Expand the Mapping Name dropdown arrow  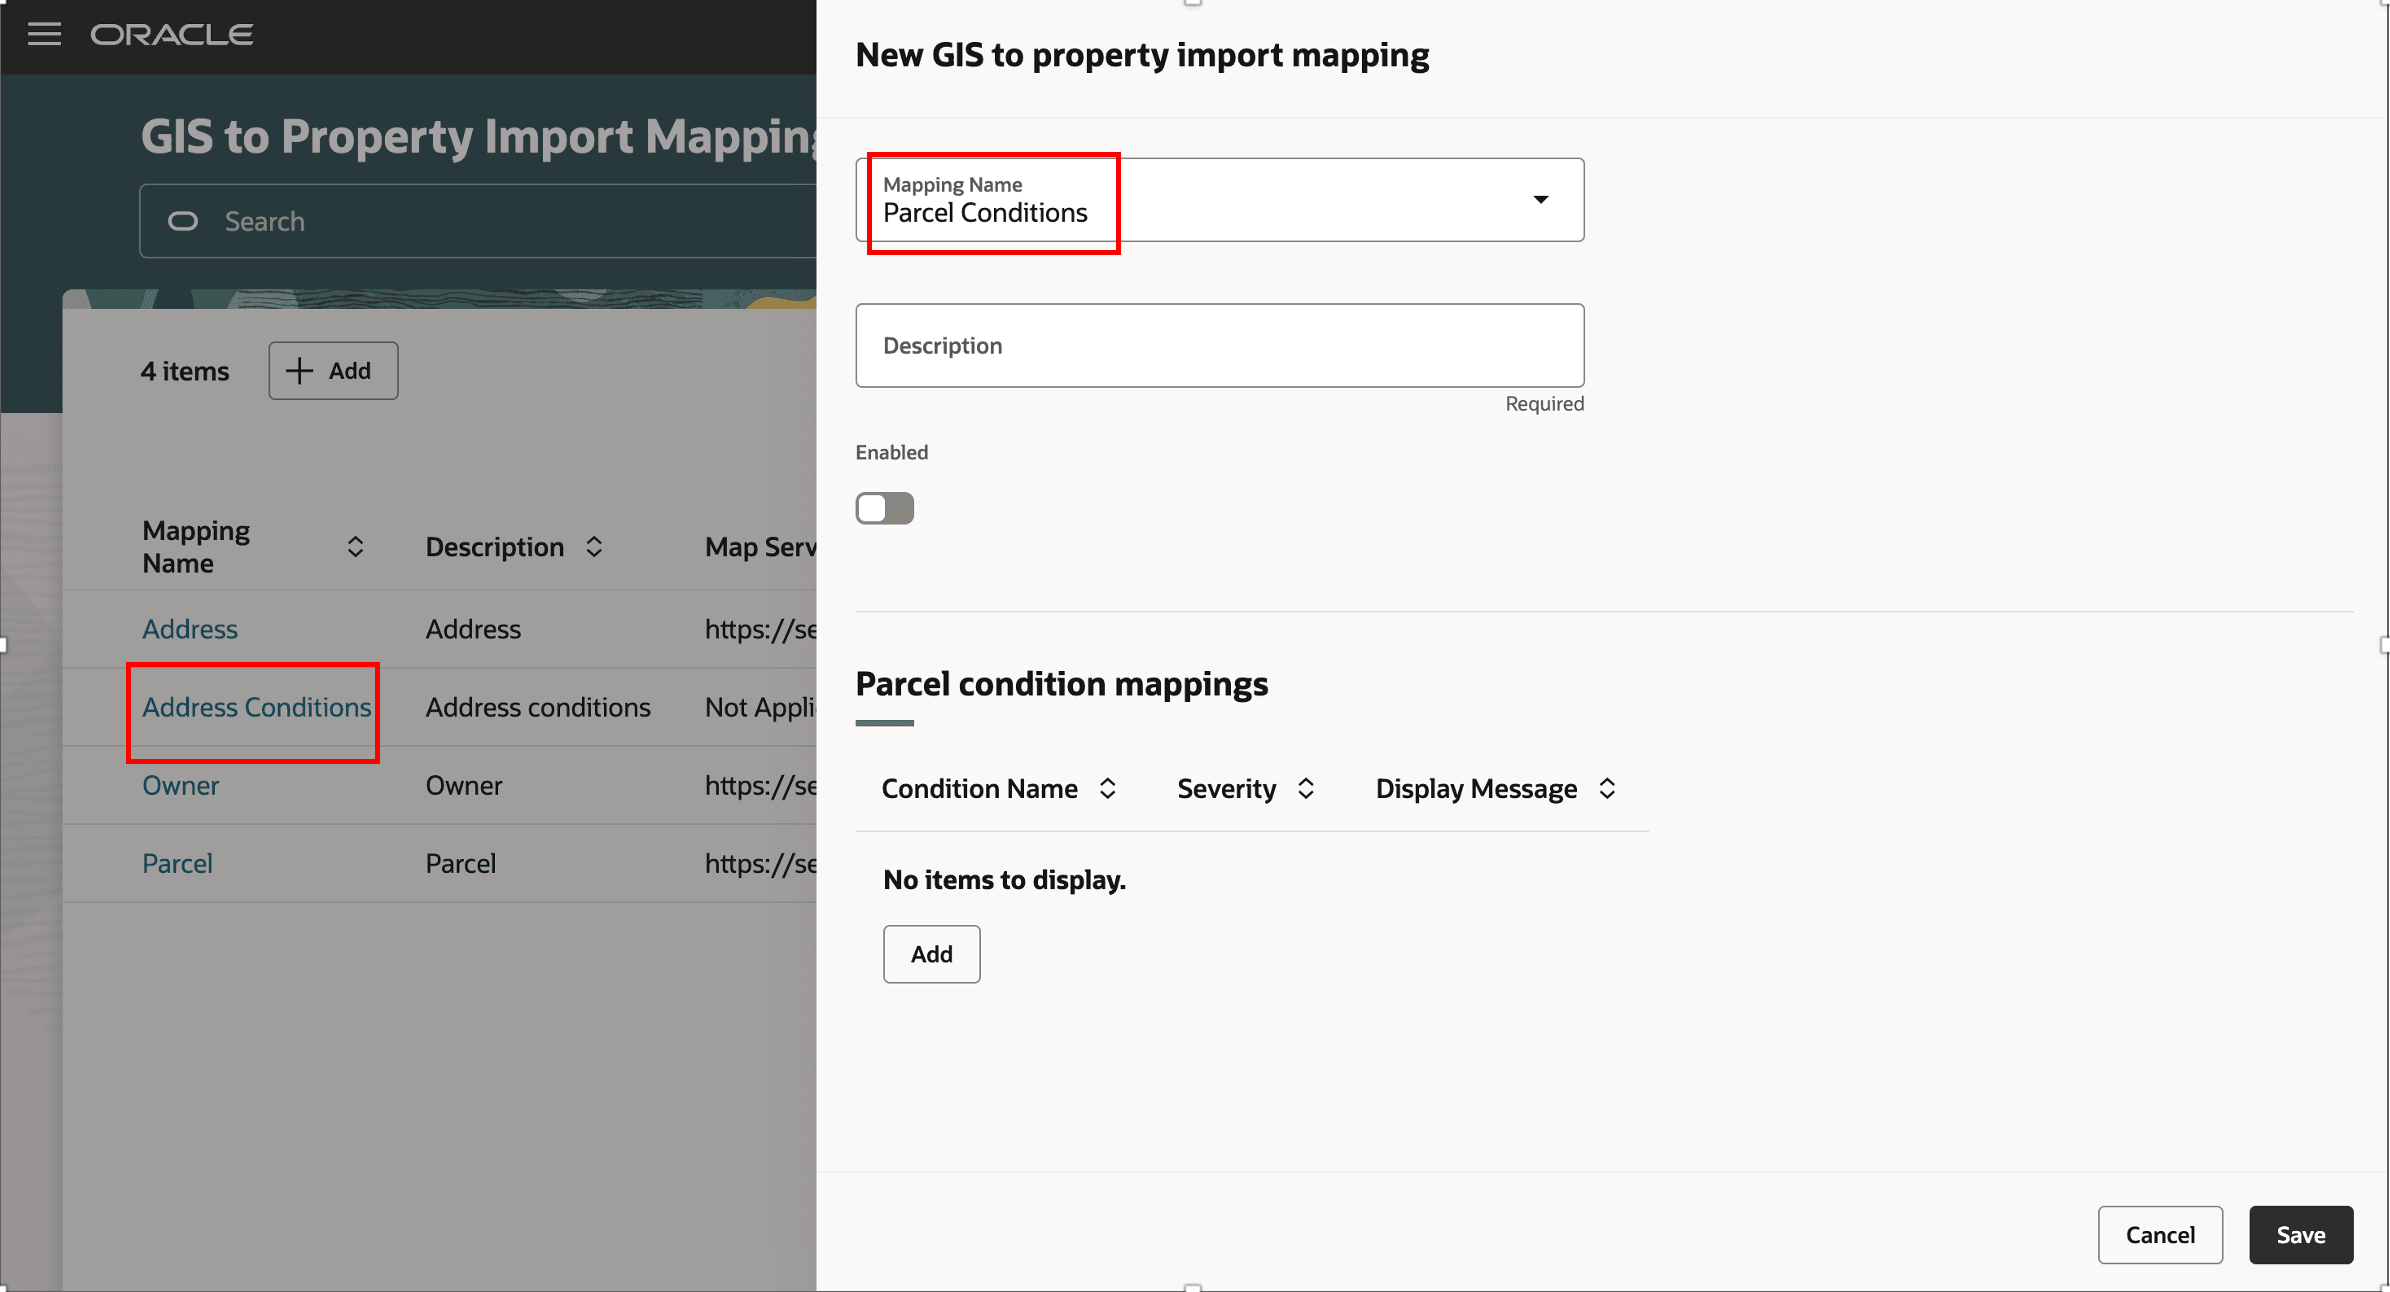tap(1541, 200)
